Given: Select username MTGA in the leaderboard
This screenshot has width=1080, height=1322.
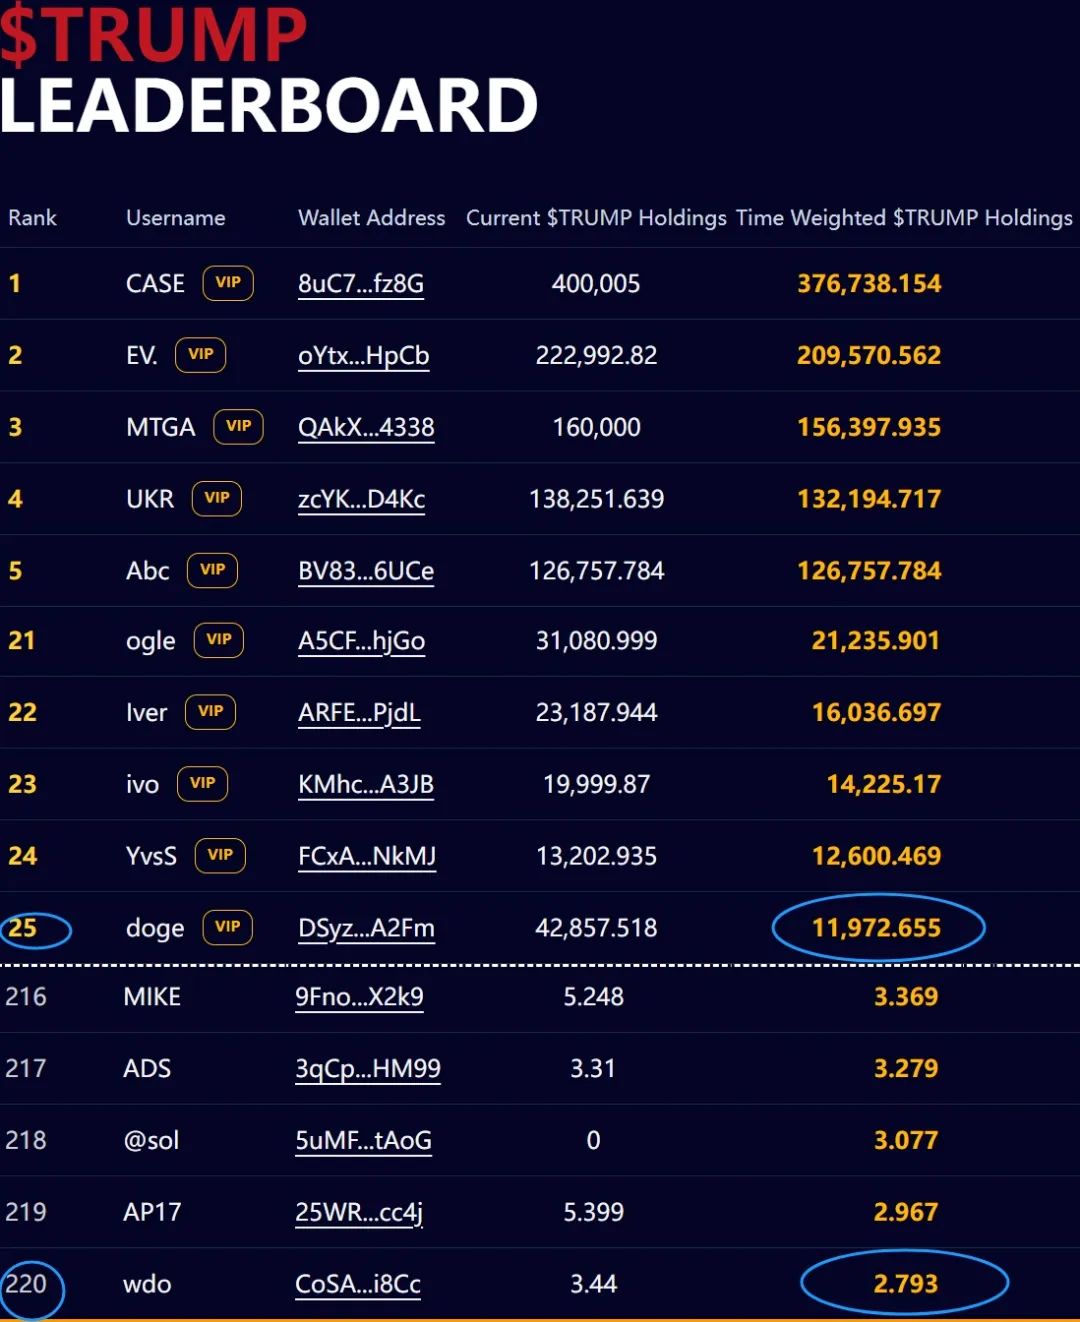Looking at the screenshot, I should 160,428.
